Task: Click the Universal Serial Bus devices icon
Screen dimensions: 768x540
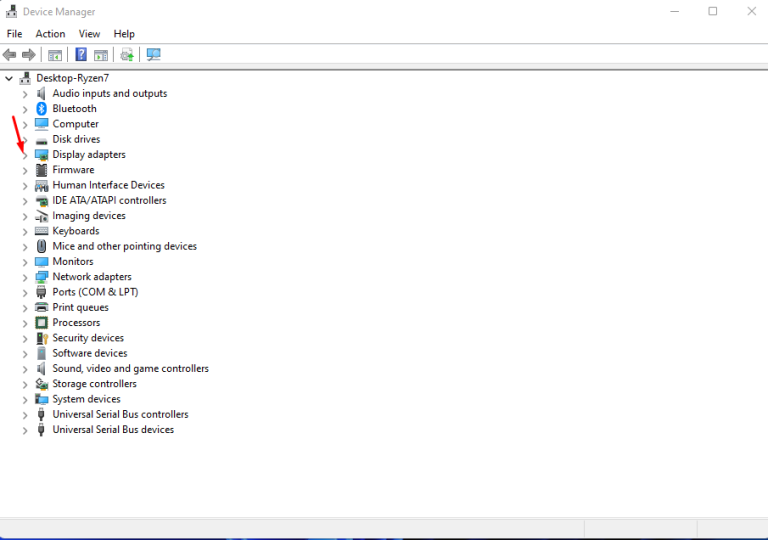Action: pos(41,430)
